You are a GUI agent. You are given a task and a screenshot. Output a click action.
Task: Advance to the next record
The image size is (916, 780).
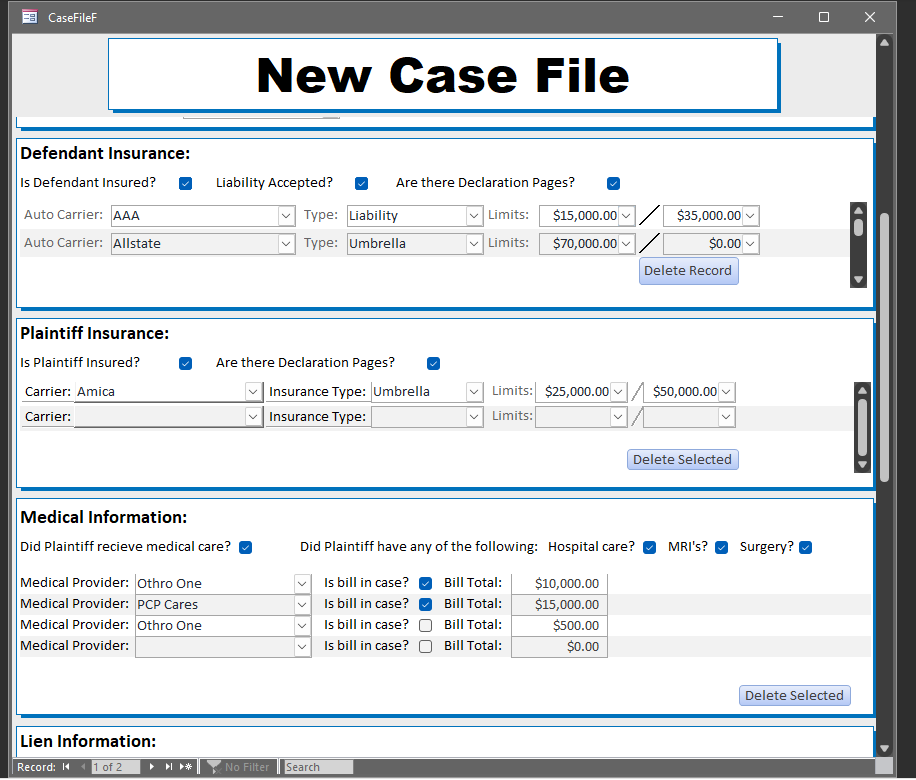coord(152,766)
